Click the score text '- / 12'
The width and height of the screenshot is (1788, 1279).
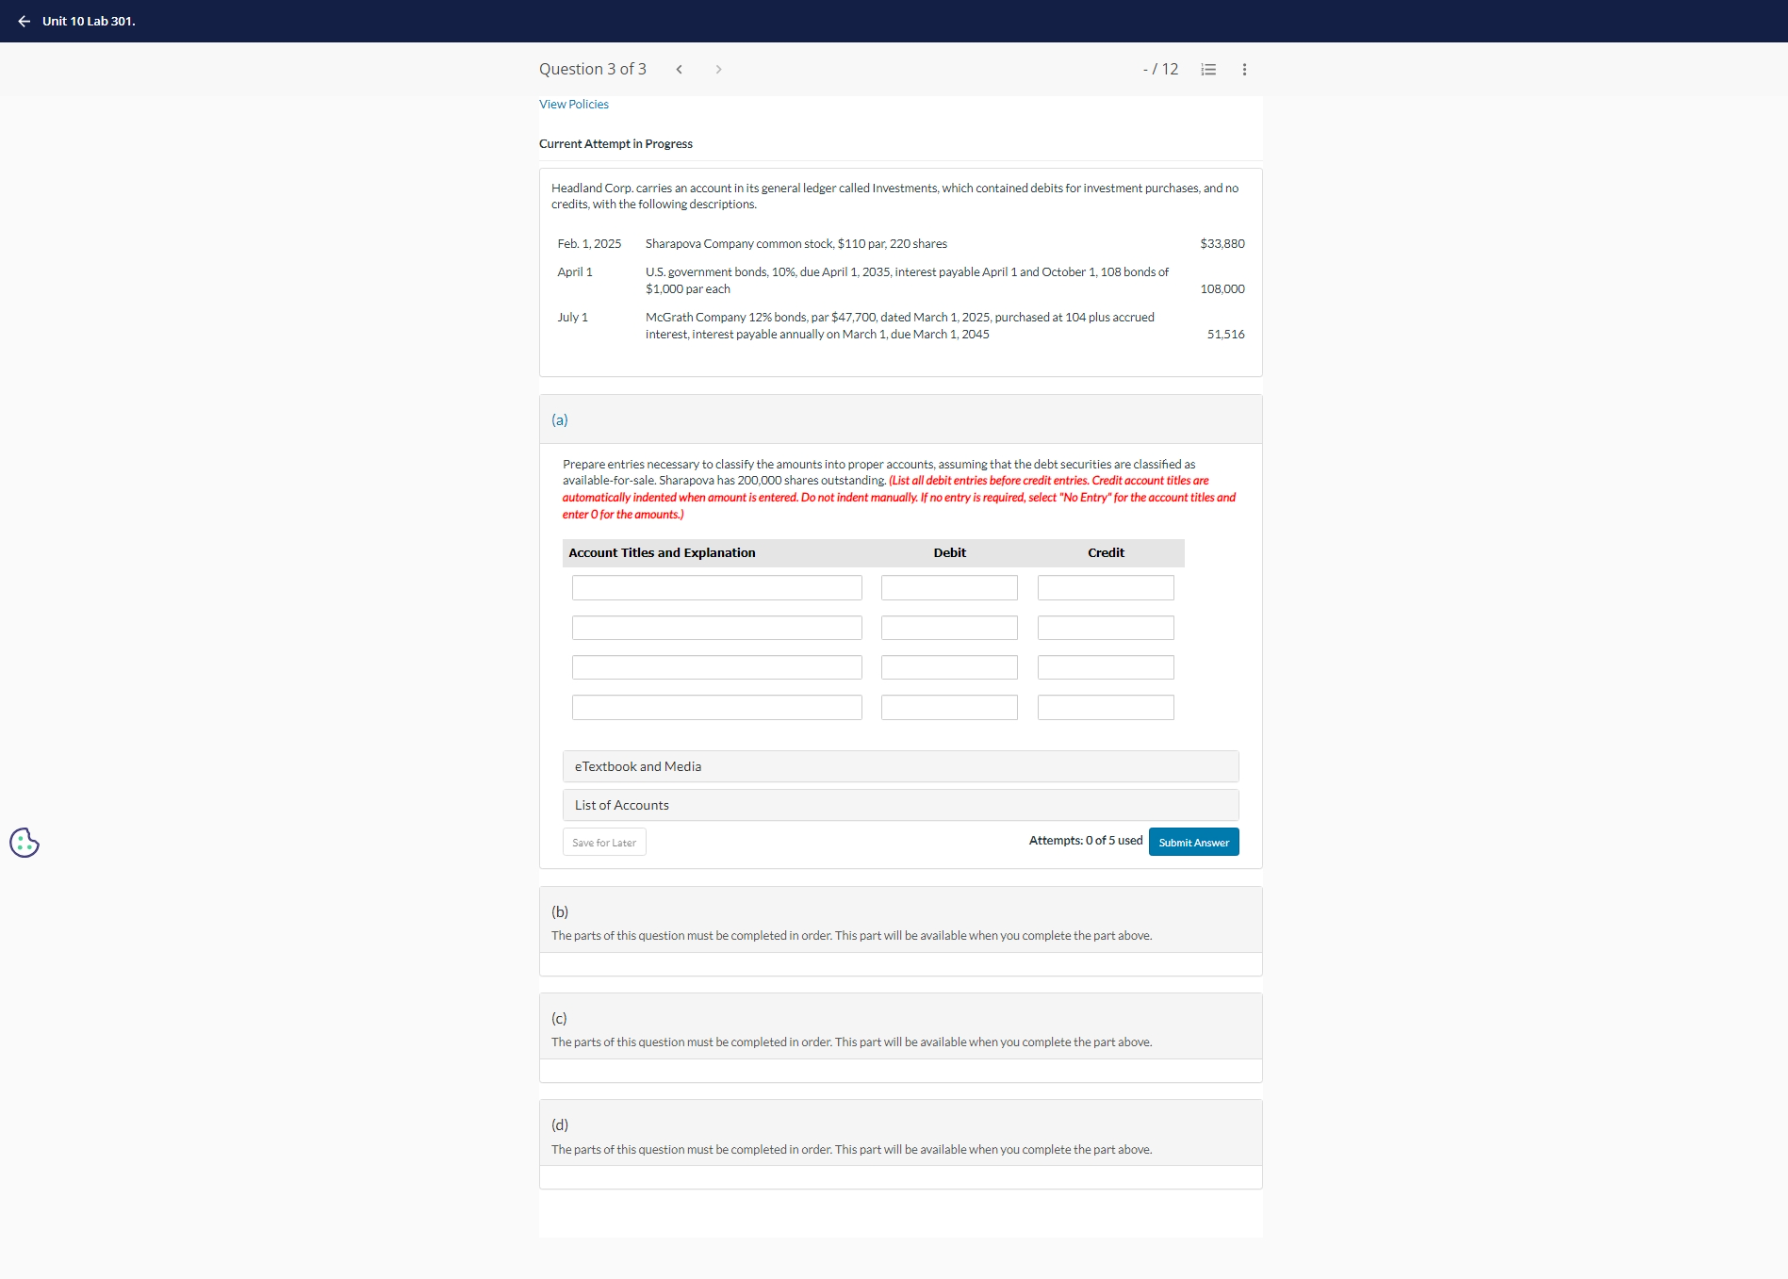click(1161, 69)
